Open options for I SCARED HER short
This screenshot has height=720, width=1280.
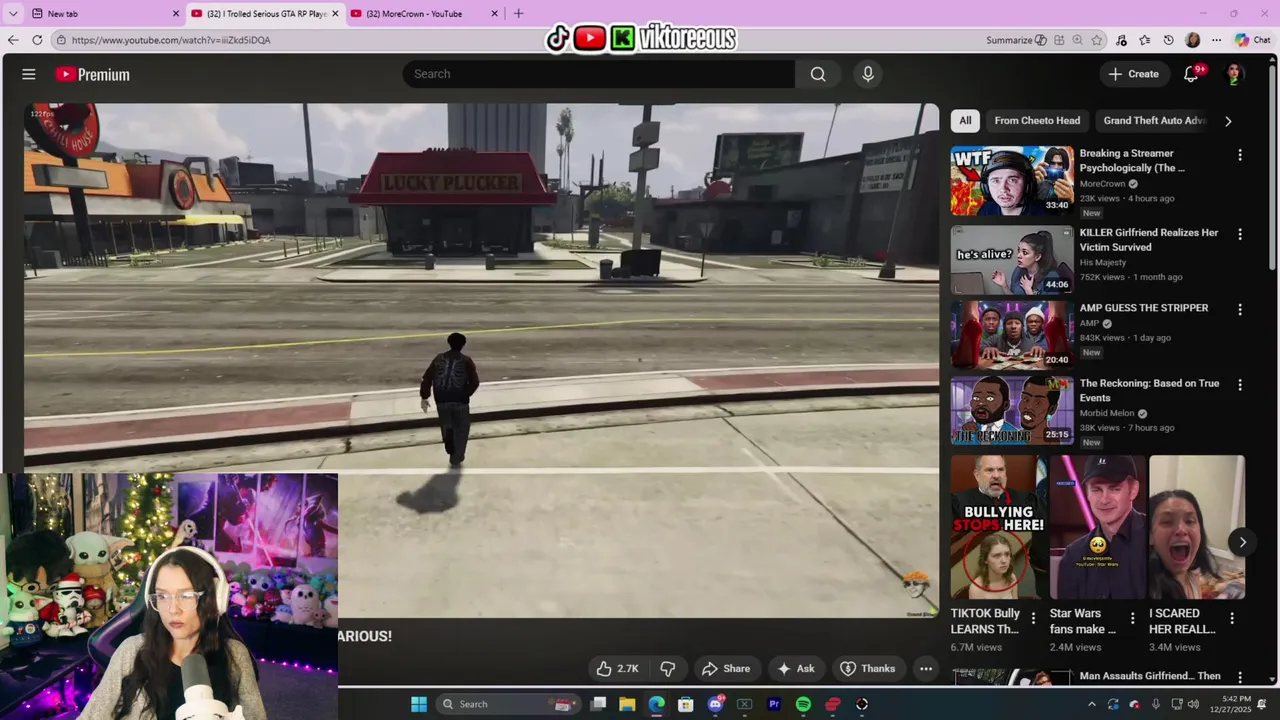tap(1232, 618)
